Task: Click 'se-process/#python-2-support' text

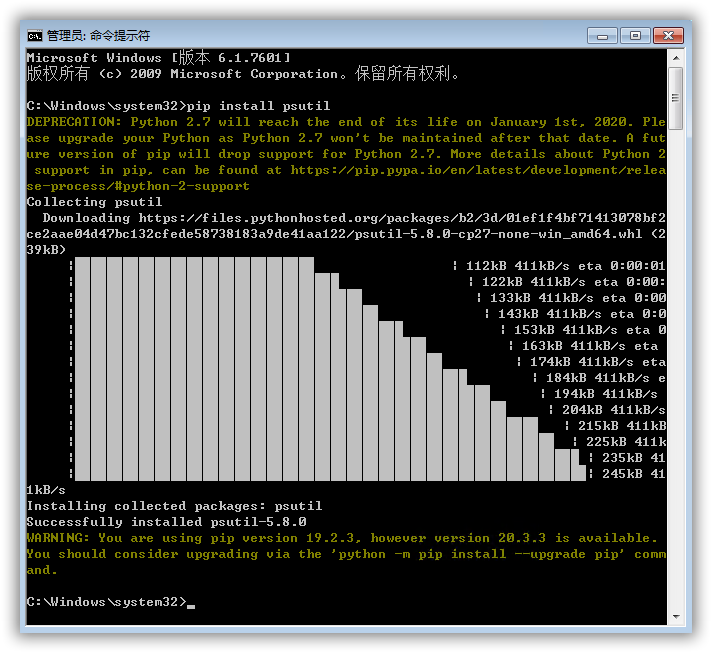Action: pyautogui.click(x=138, y=186)
